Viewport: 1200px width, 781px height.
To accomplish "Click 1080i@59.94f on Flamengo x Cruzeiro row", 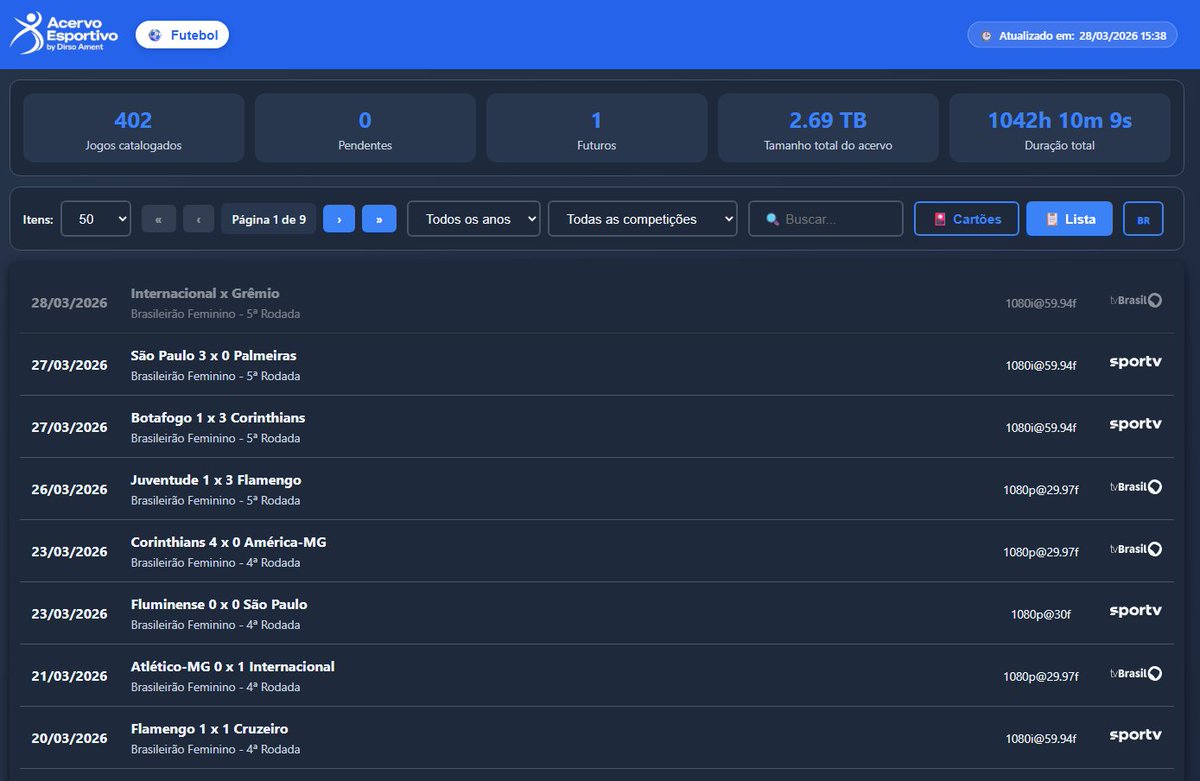I will (1041, 738).
